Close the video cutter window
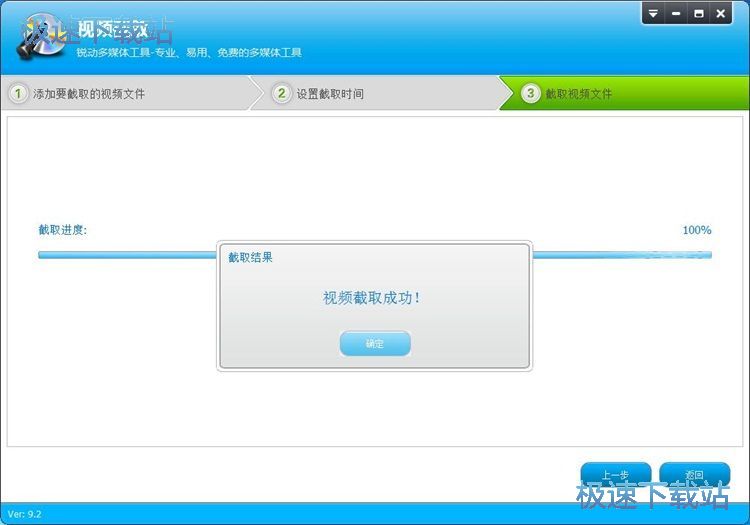 [721, 14]
